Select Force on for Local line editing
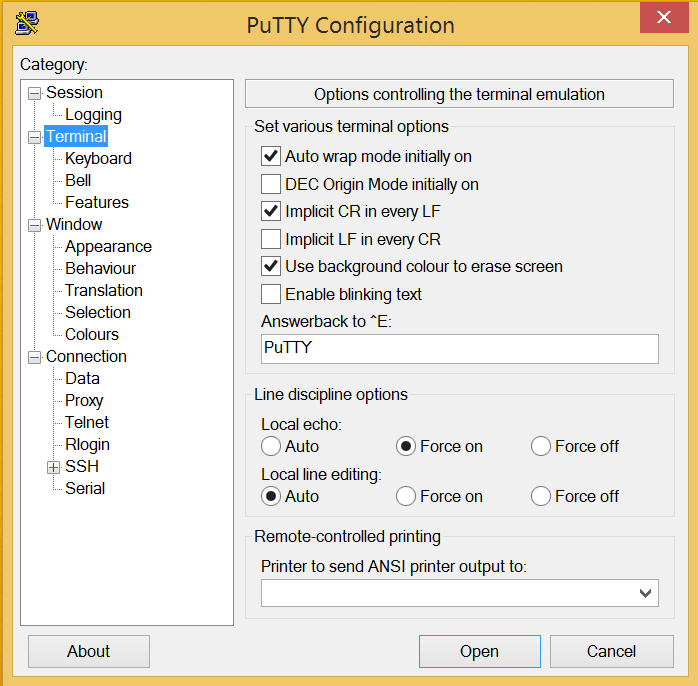 pos(406,496)
